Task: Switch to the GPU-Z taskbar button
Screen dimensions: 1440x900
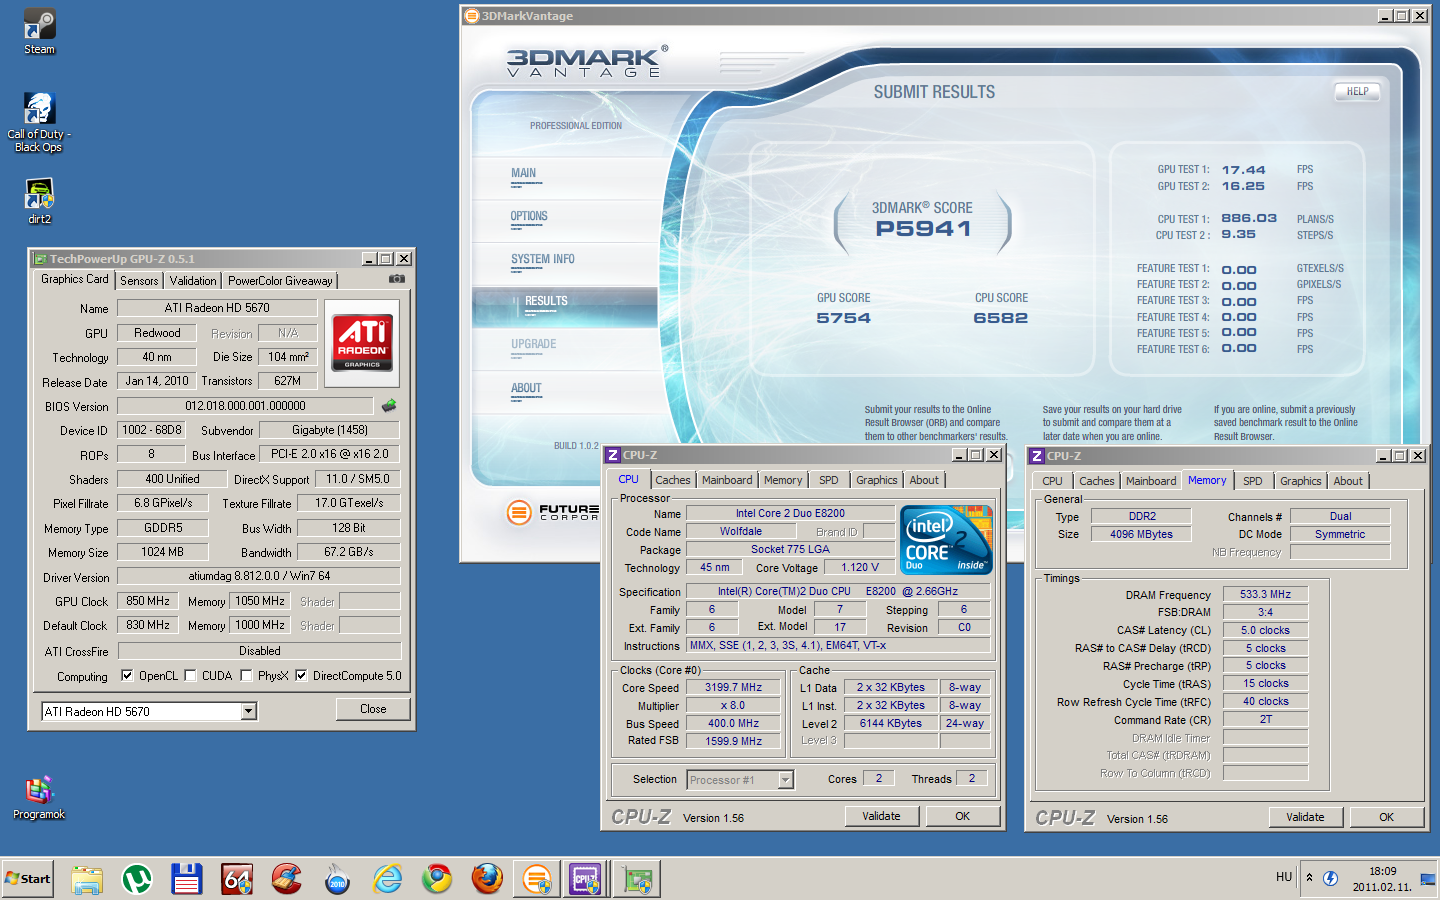Action: pos(637,879)
